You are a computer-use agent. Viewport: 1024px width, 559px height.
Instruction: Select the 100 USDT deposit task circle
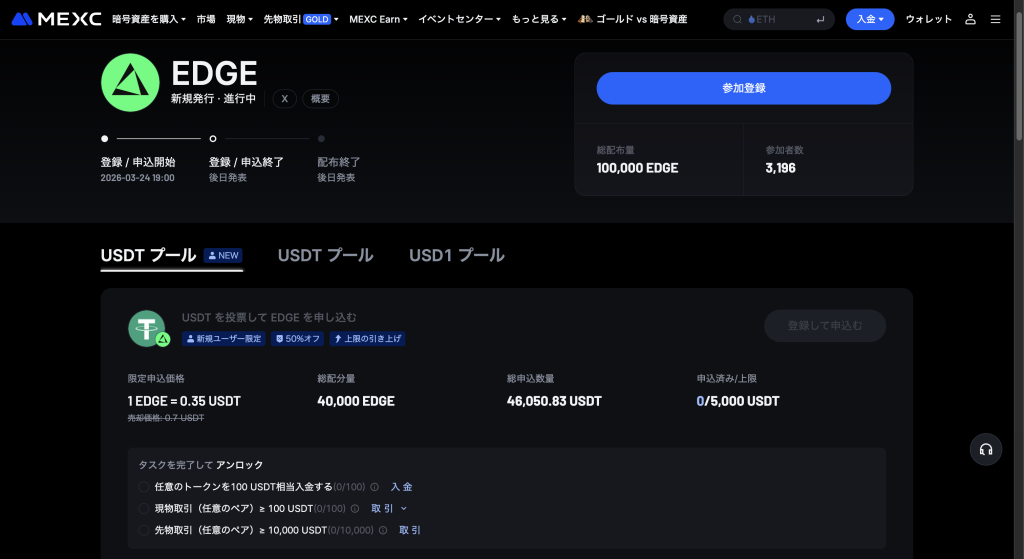point(144,487)
